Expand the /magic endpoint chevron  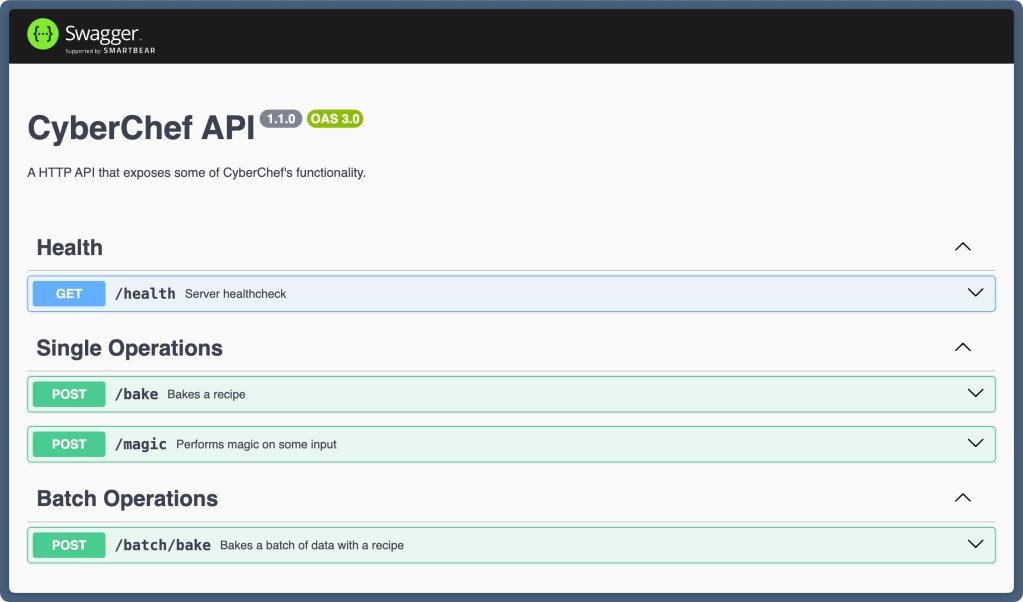pyautogui.click(x=975, y=444)
